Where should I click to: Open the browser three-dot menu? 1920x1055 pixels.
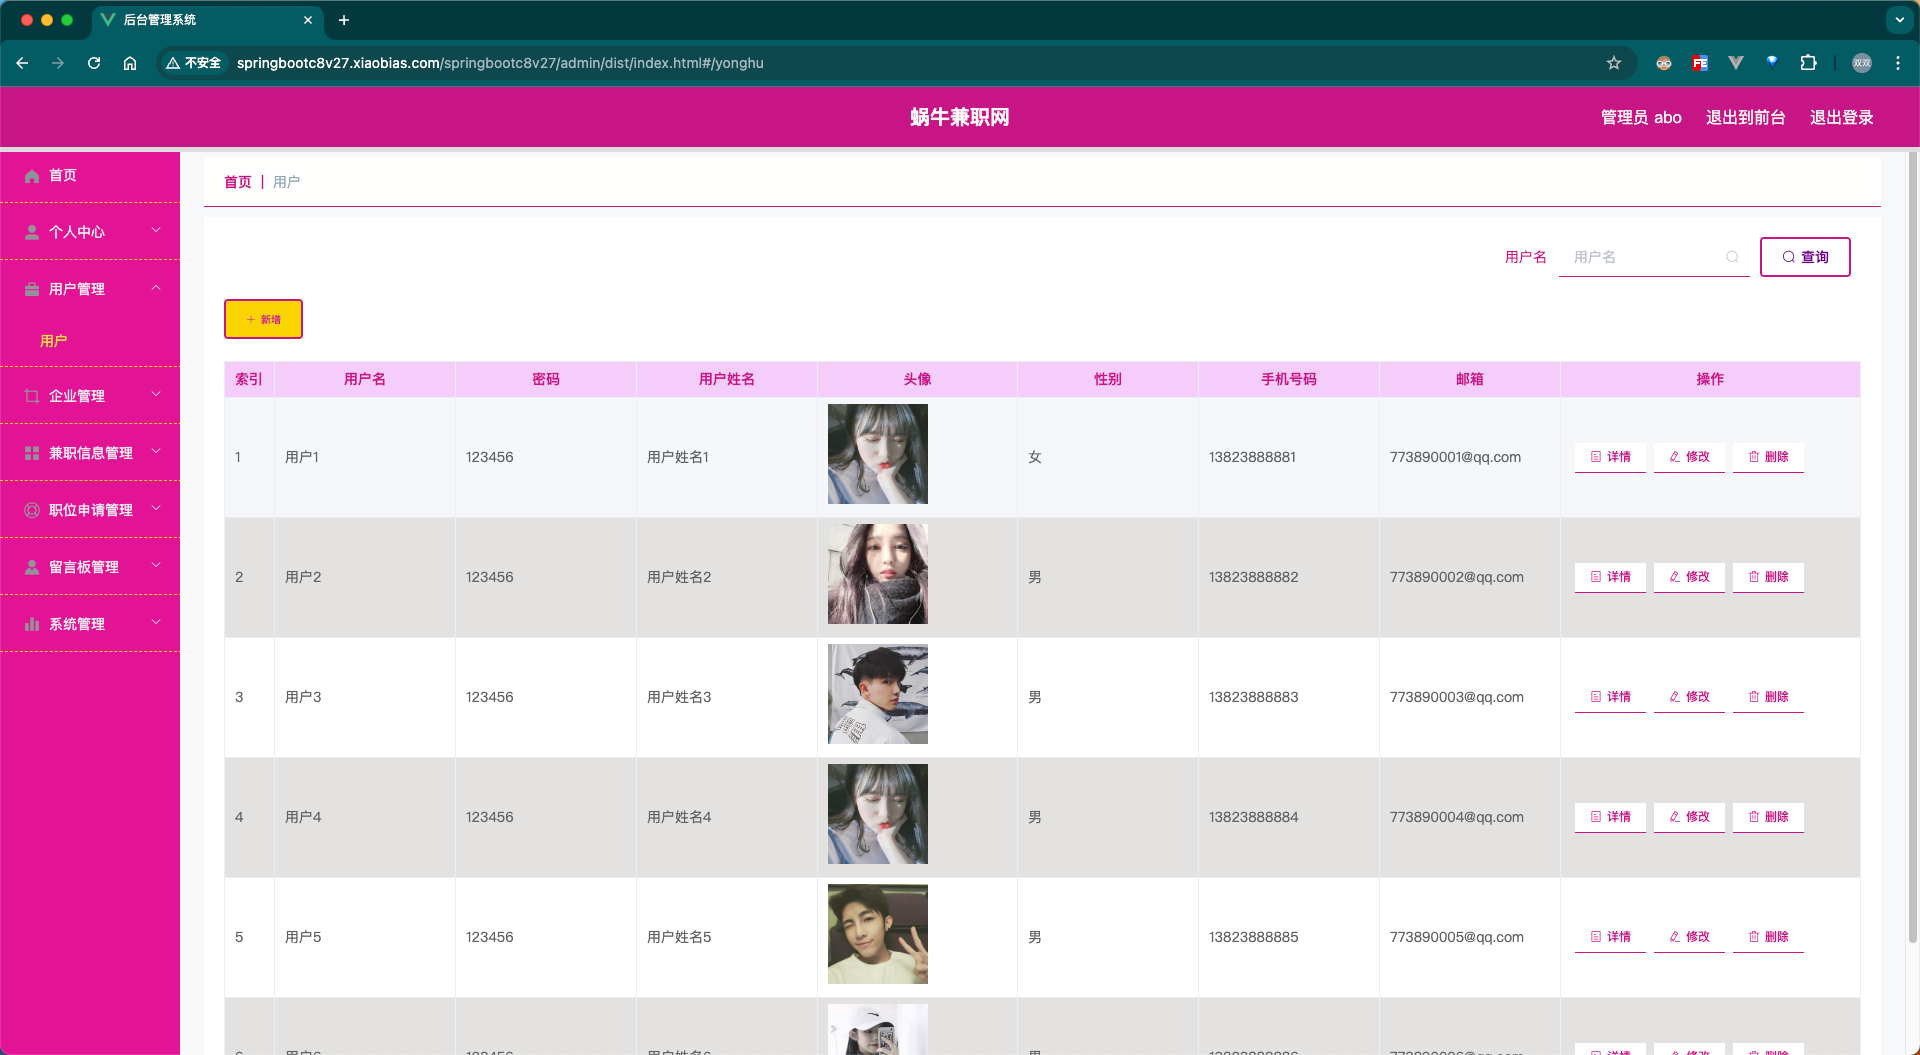(x=1898, y=63)
